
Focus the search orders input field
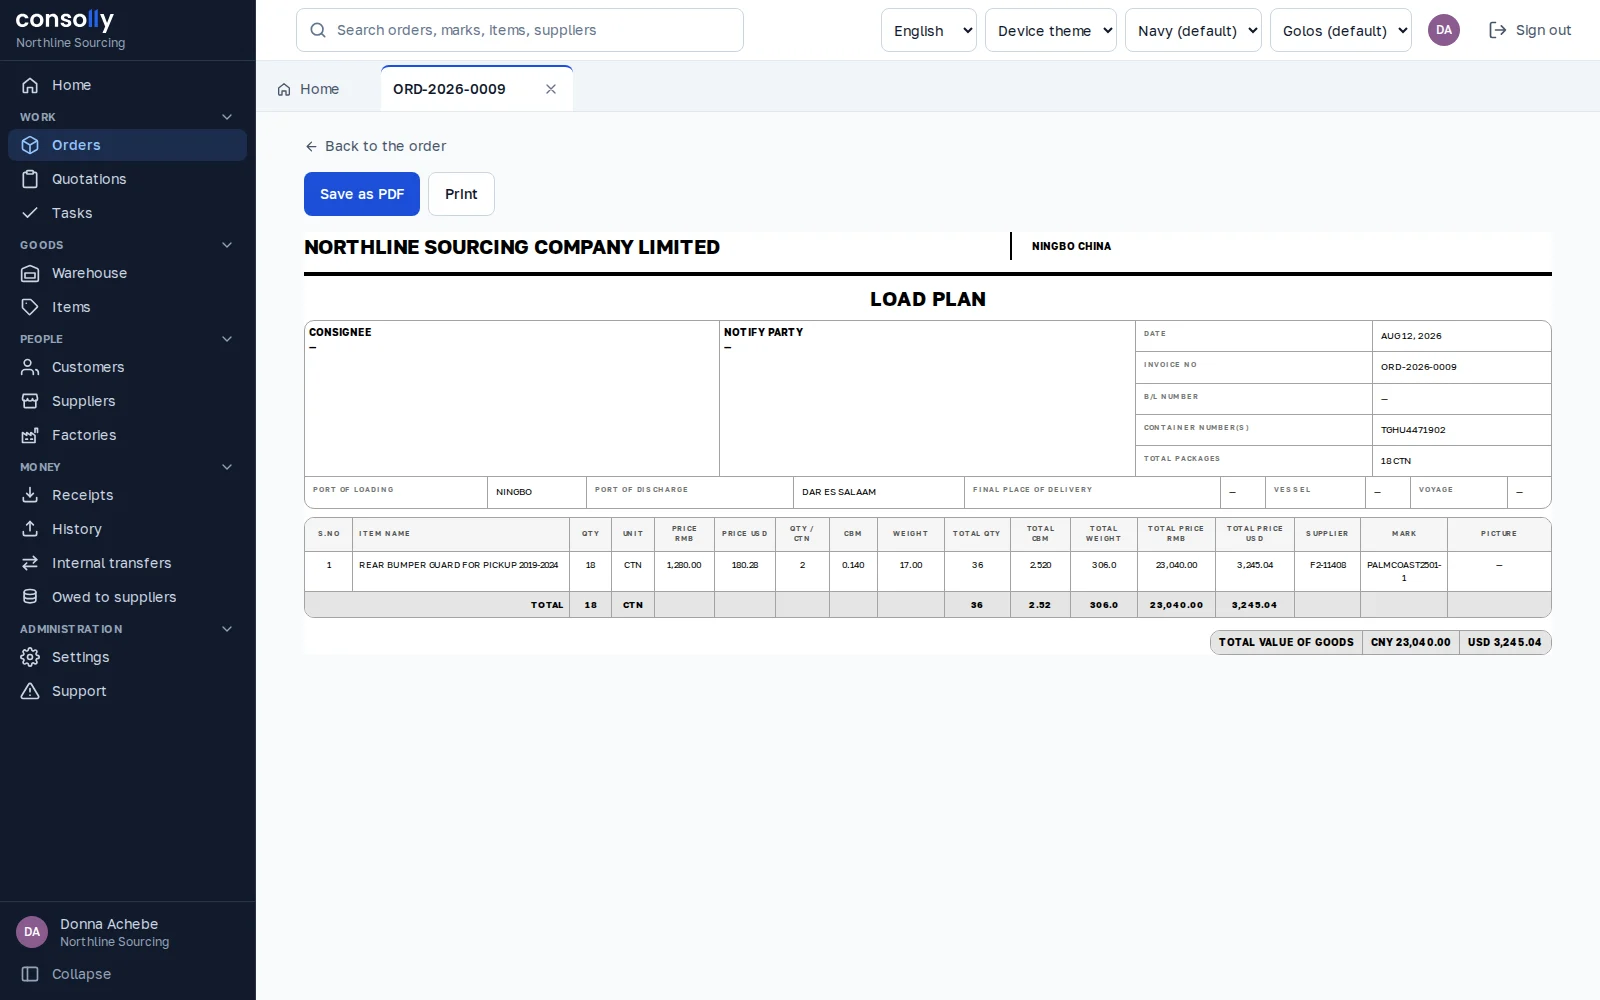(520, 30)
